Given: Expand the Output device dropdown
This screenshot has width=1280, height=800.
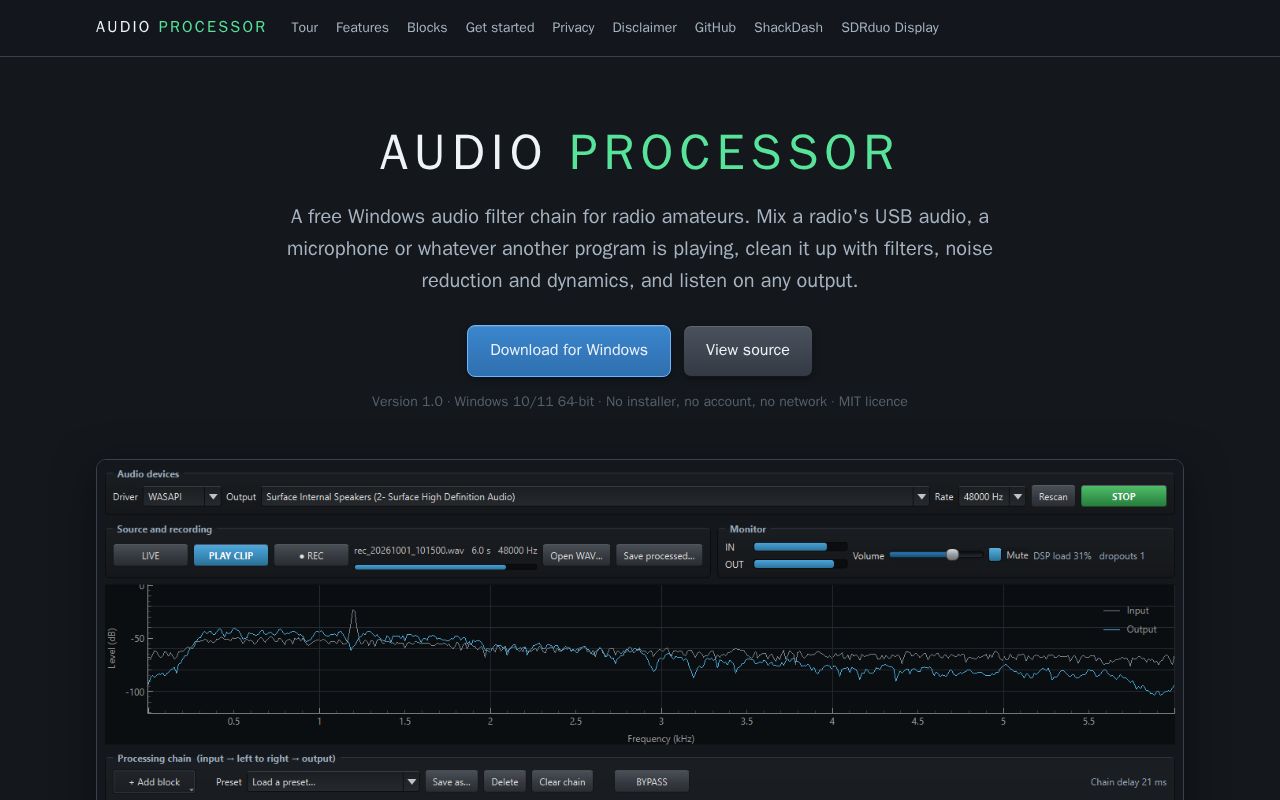Looking at the screenshot, I should (x=595, y=496).
